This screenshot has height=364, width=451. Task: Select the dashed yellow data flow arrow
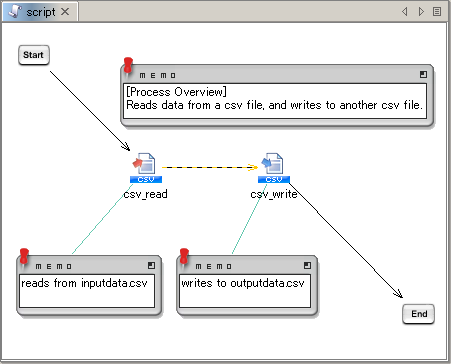(210, 167)
